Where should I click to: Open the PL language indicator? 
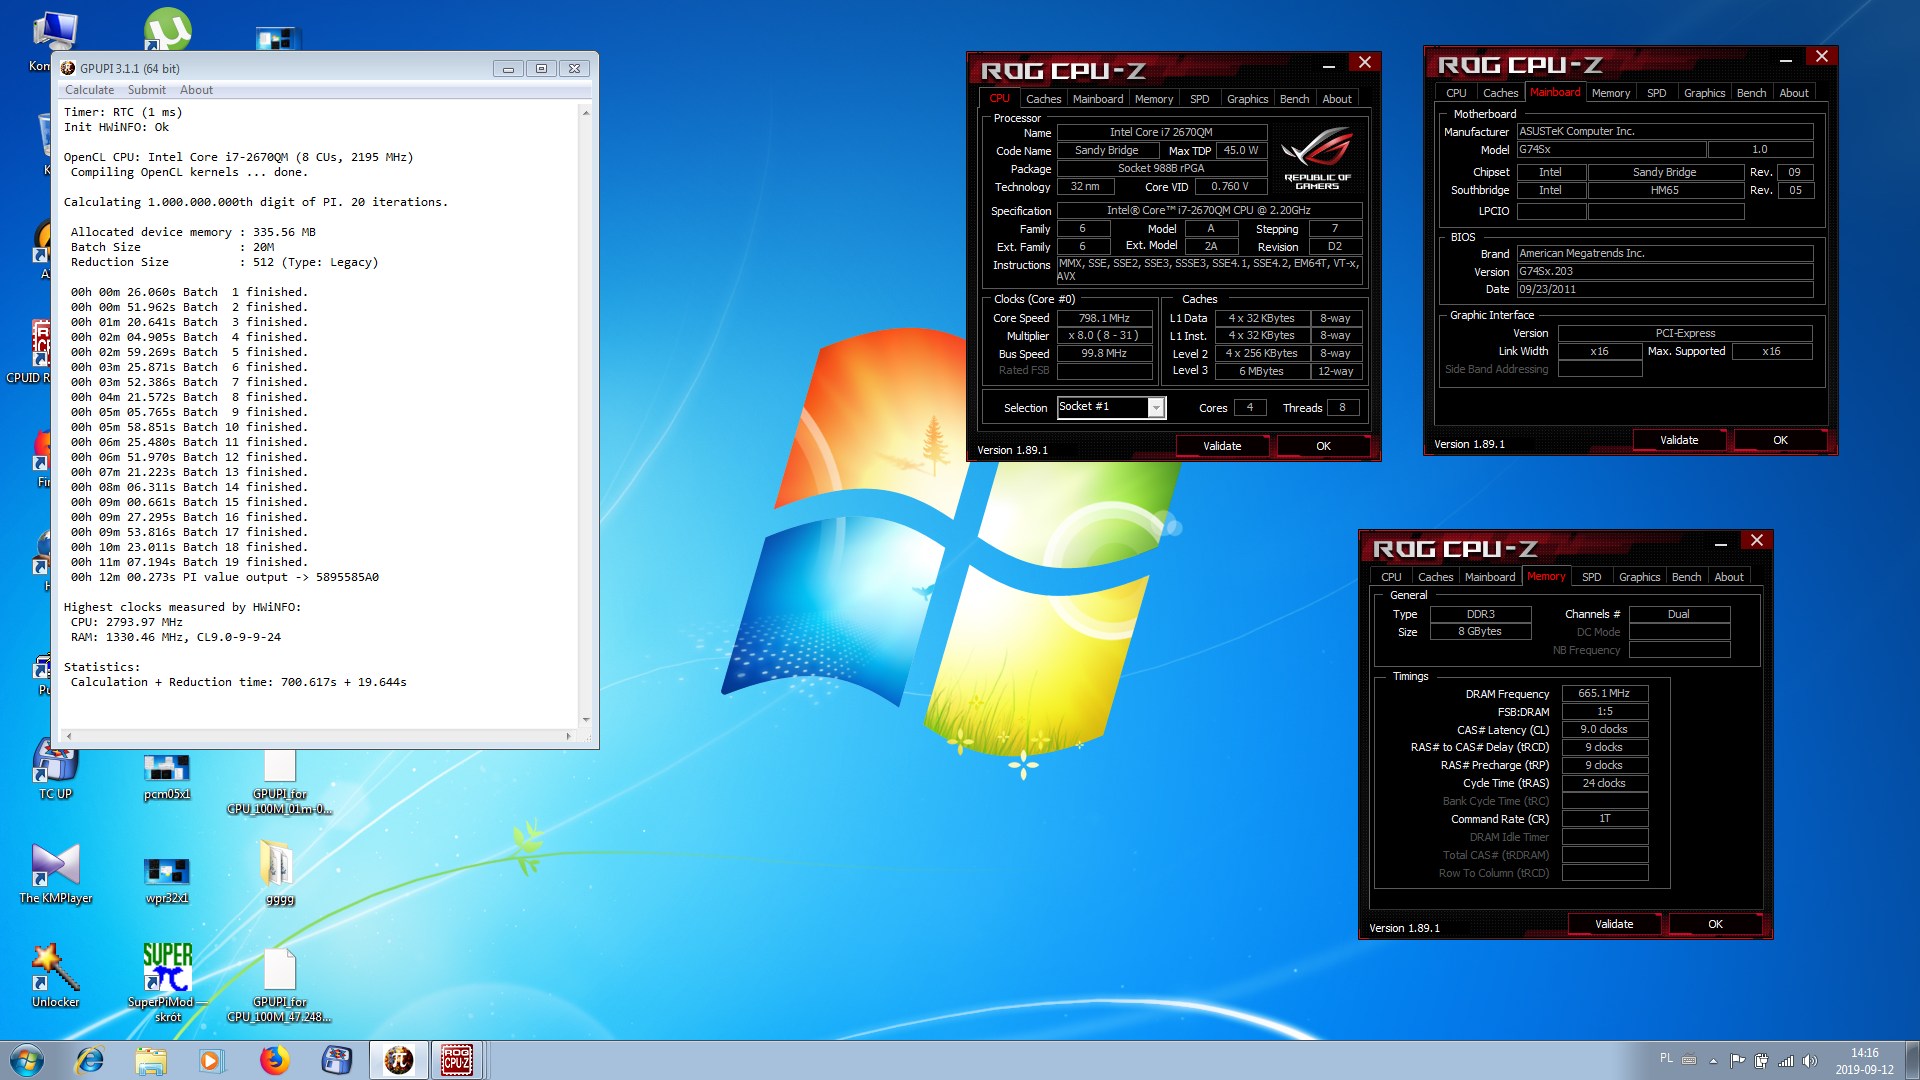(x=1666, y=1058)
